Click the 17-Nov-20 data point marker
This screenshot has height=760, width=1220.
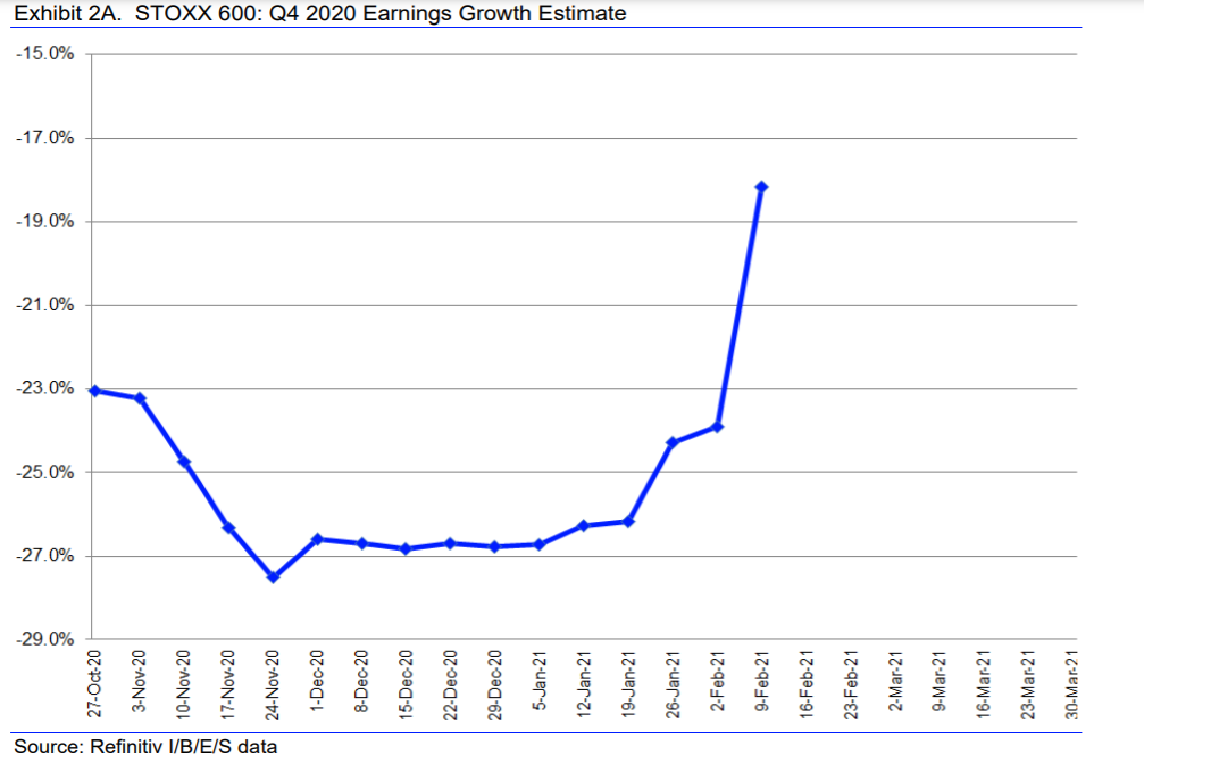228,527
